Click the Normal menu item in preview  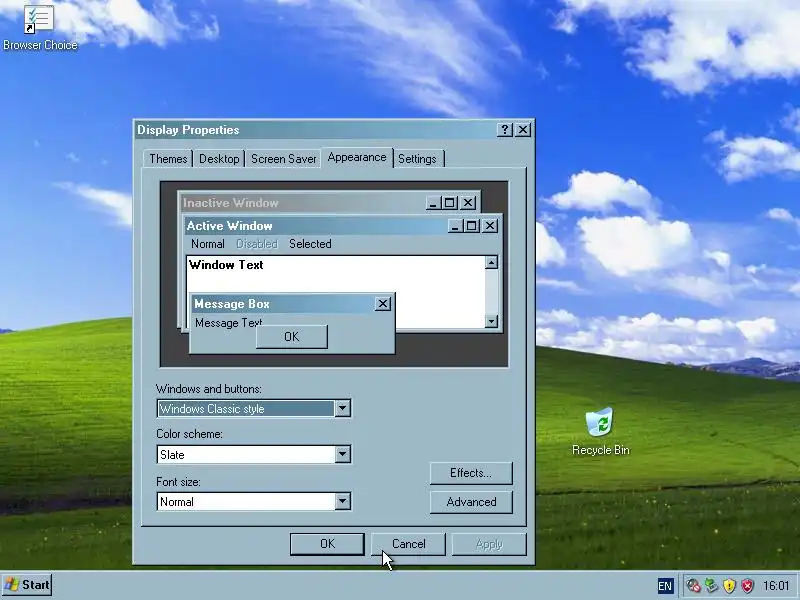[x=208, y=244]
